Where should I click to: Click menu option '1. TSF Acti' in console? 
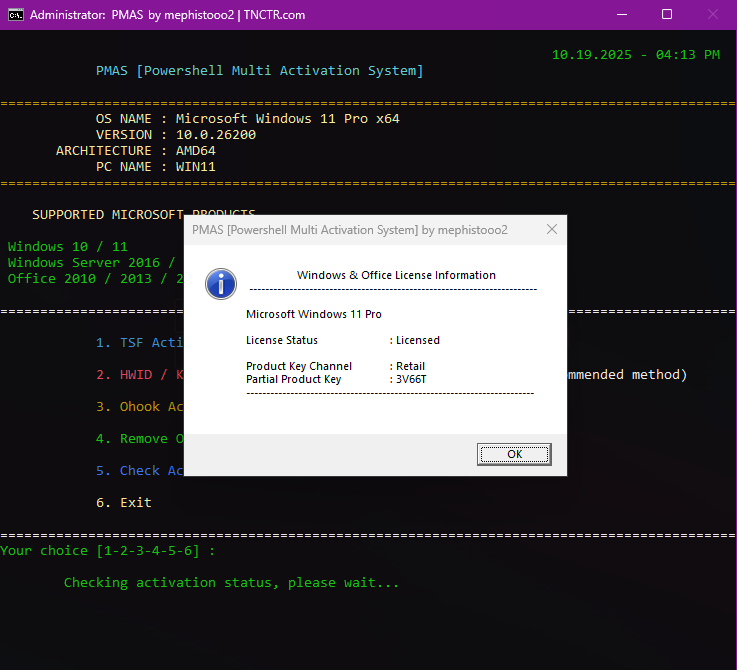140,343
